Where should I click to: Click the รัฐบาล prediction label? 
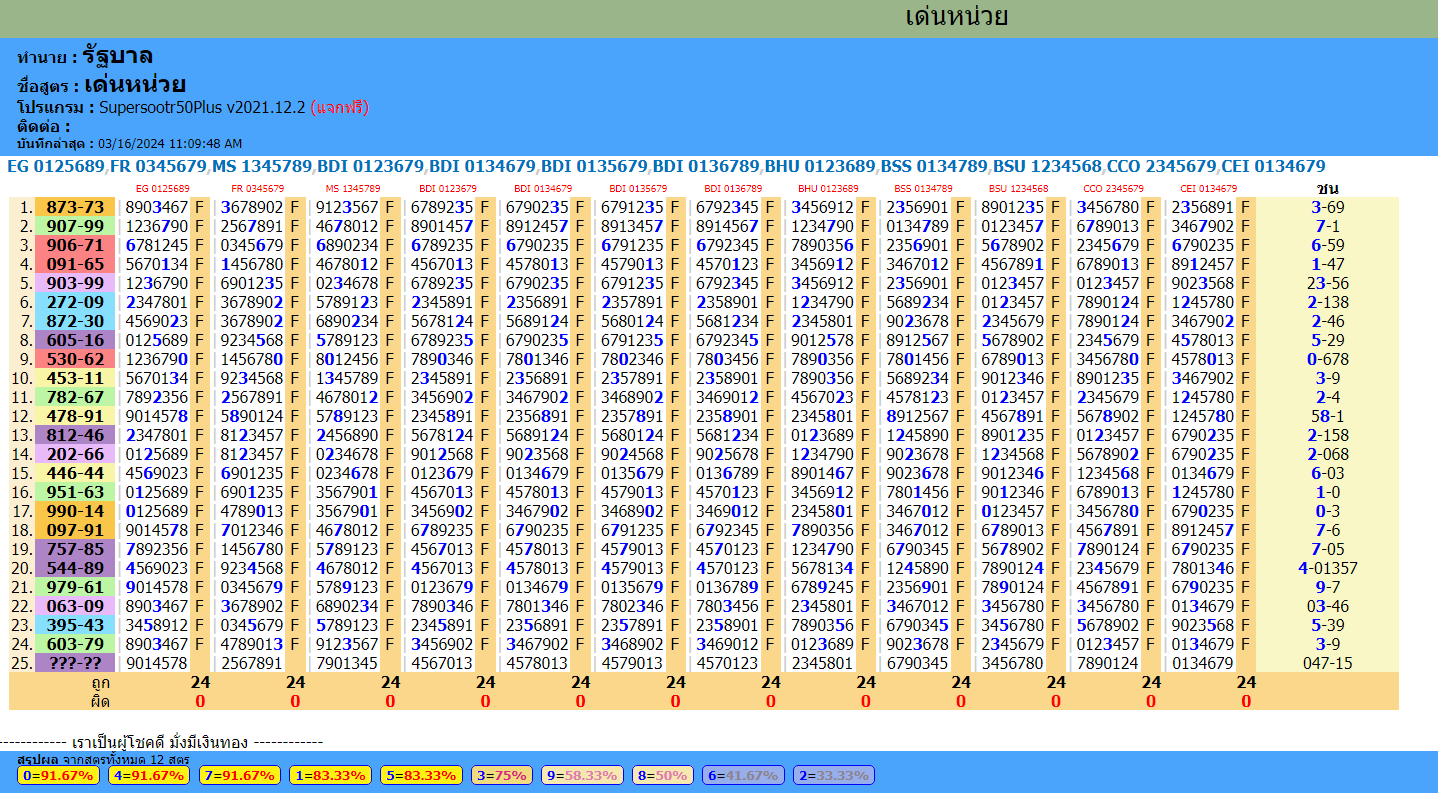(118, 57)
